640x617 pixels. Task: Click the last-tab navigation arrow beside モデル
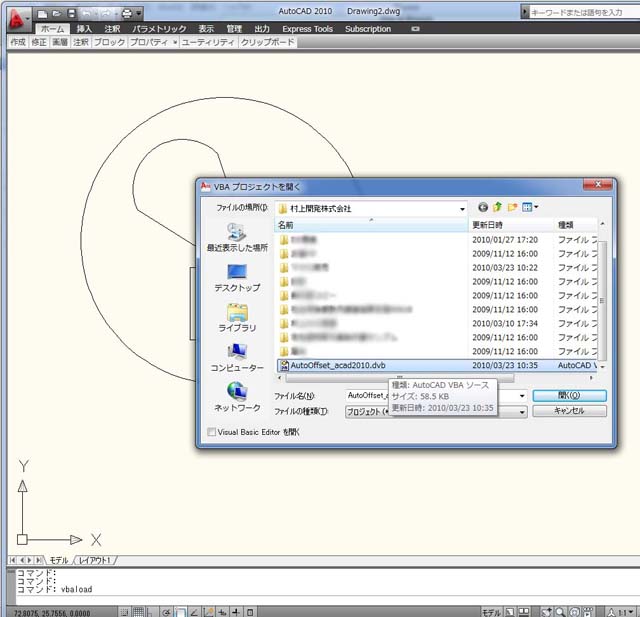(x=38, y=560)
